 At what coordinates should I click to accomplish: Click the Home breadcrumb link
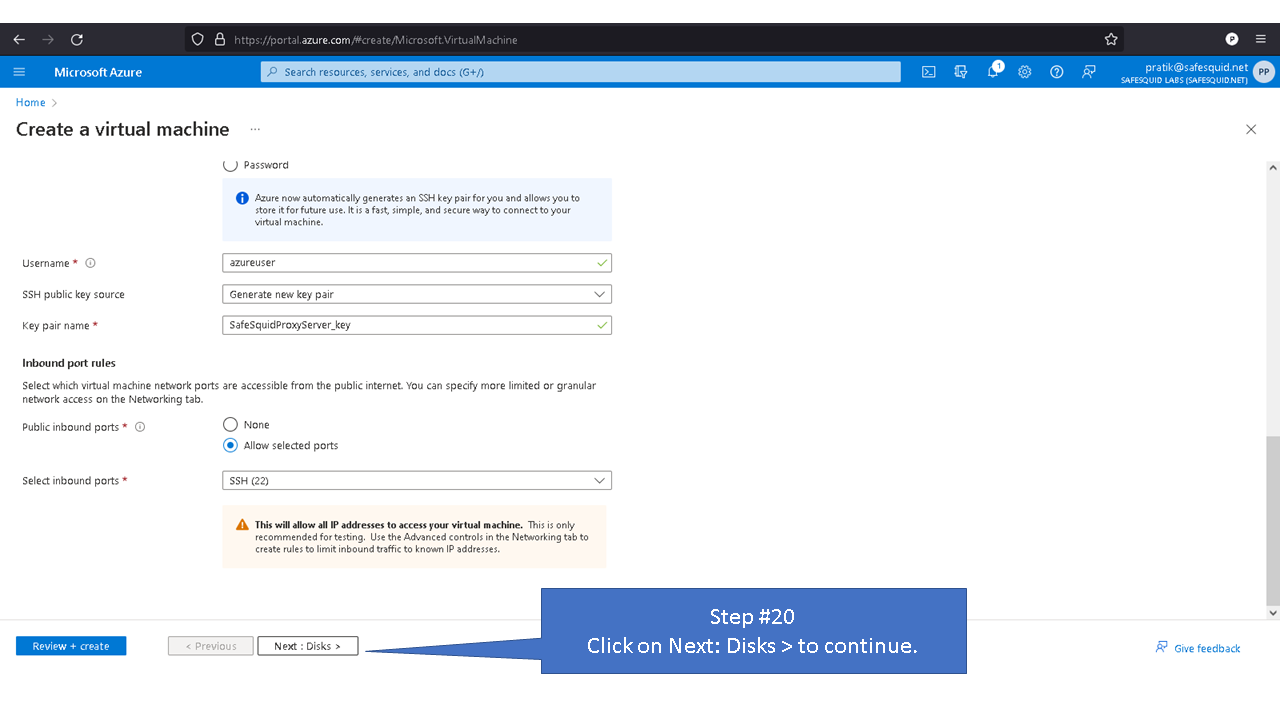coord(30,103)
